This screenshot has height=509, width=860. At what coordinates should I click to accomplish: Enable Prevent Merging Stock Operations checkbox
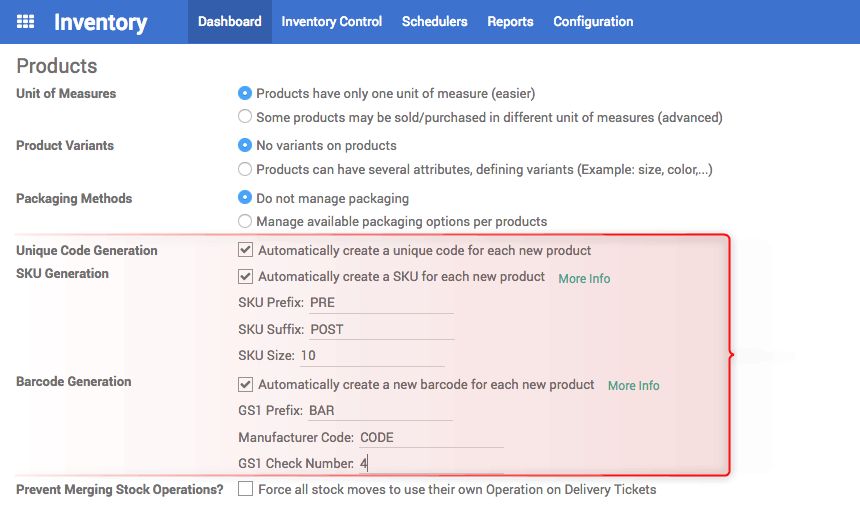pos(245,489)
